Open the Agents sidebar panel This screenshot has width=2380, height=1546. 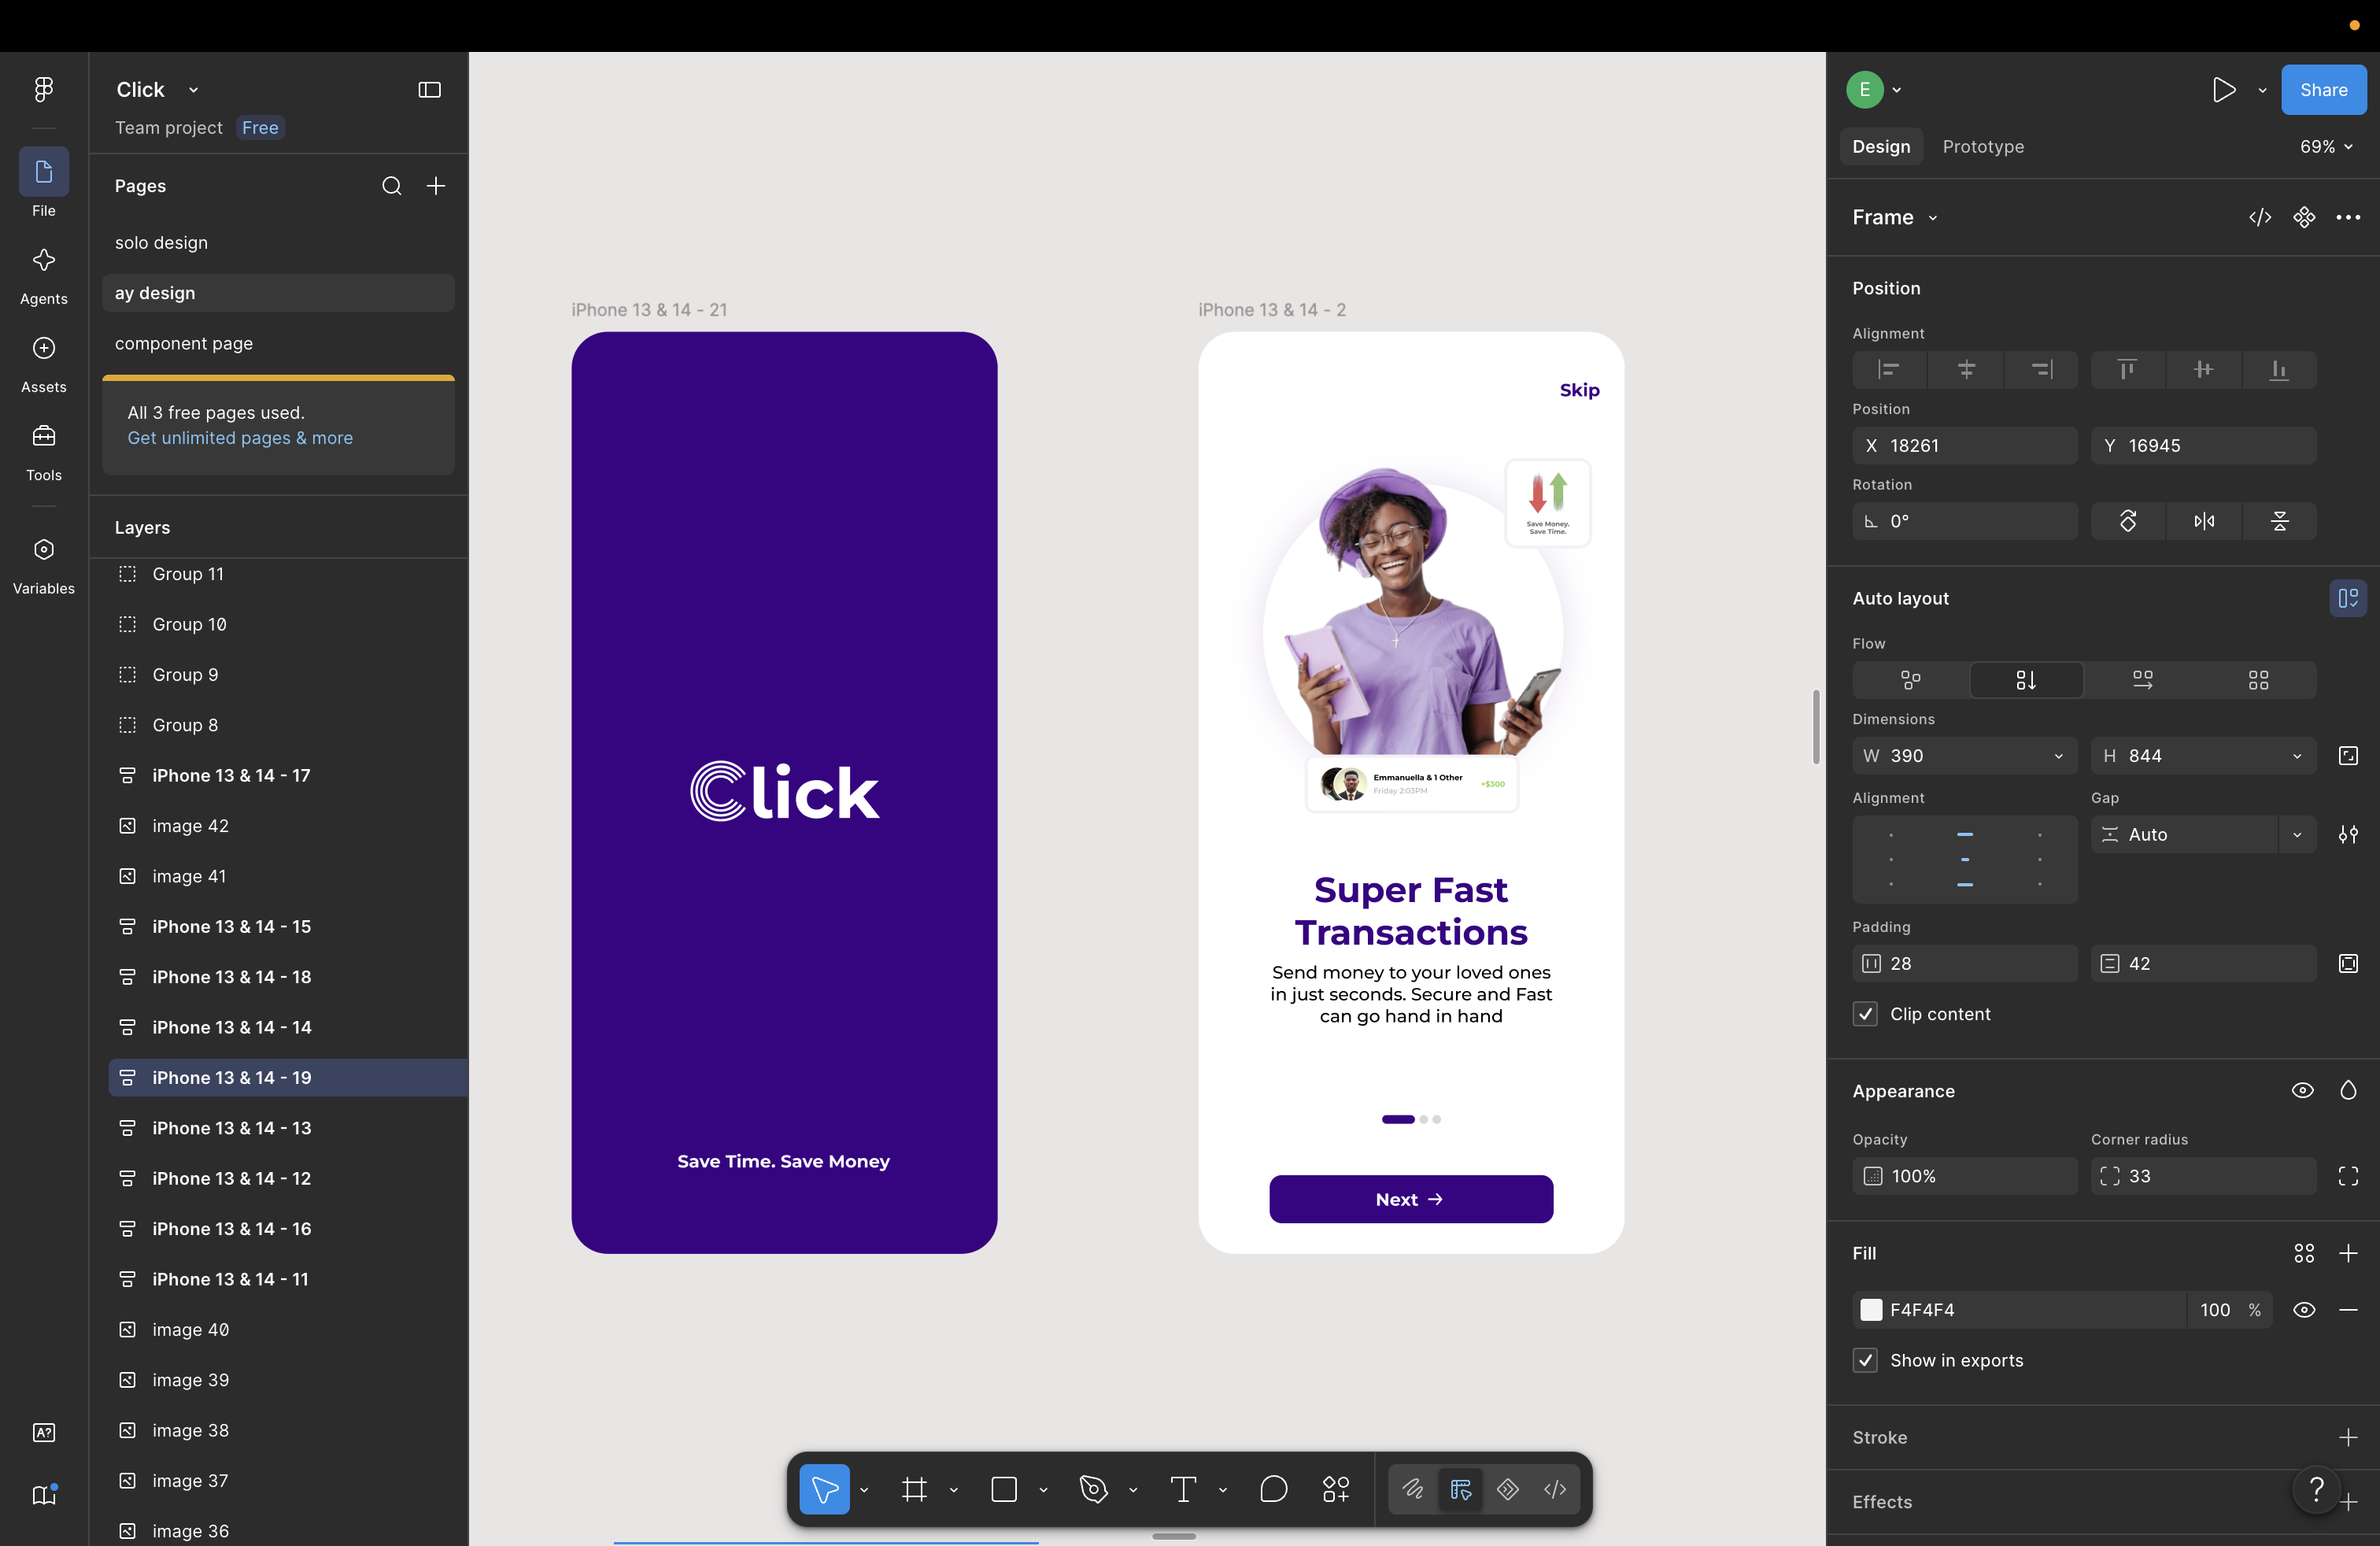43,276
